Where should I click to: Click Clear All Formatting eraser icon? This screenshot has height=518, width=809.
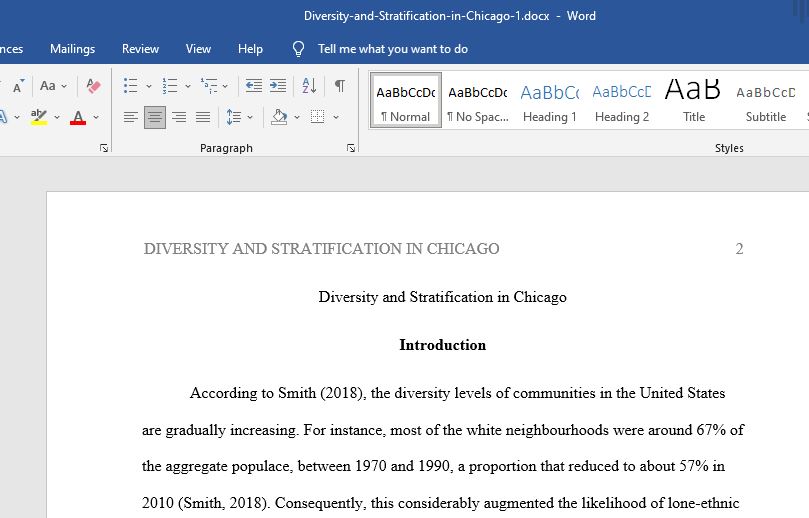pyautogui.click(x=93, y=86)
